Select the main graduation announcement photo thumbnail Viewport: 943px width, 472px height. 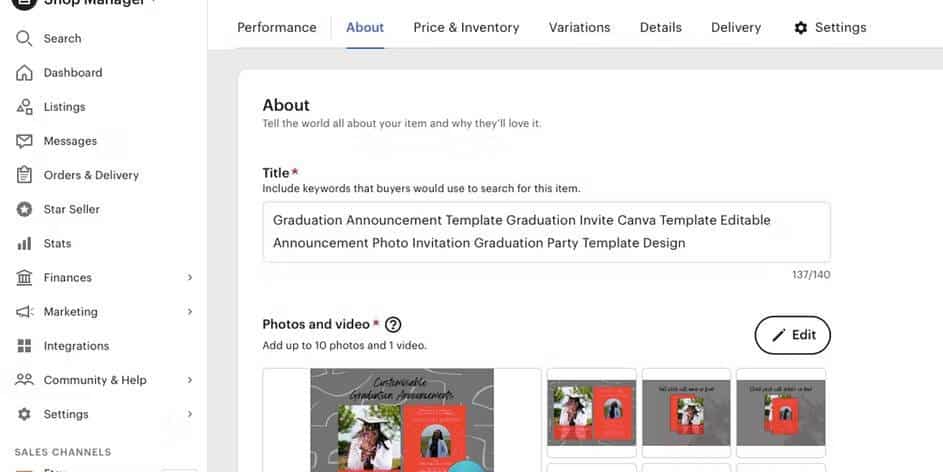click(x=402, y=420)
